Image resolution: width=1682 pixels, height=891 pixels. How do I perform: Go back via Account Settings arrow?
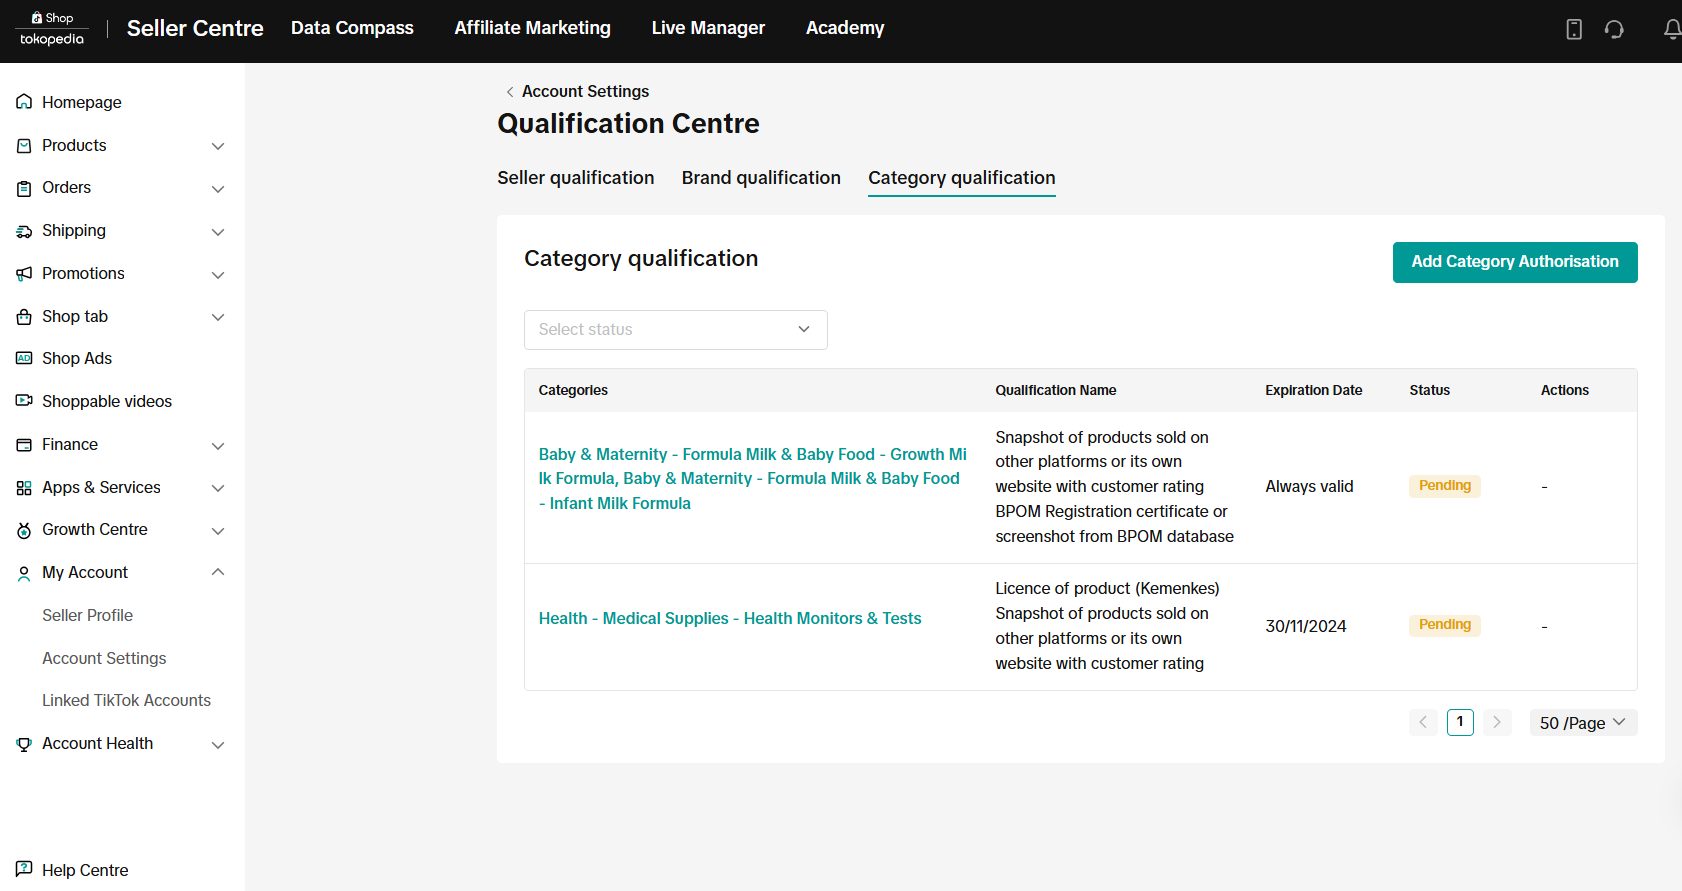(x=510, y=92)
